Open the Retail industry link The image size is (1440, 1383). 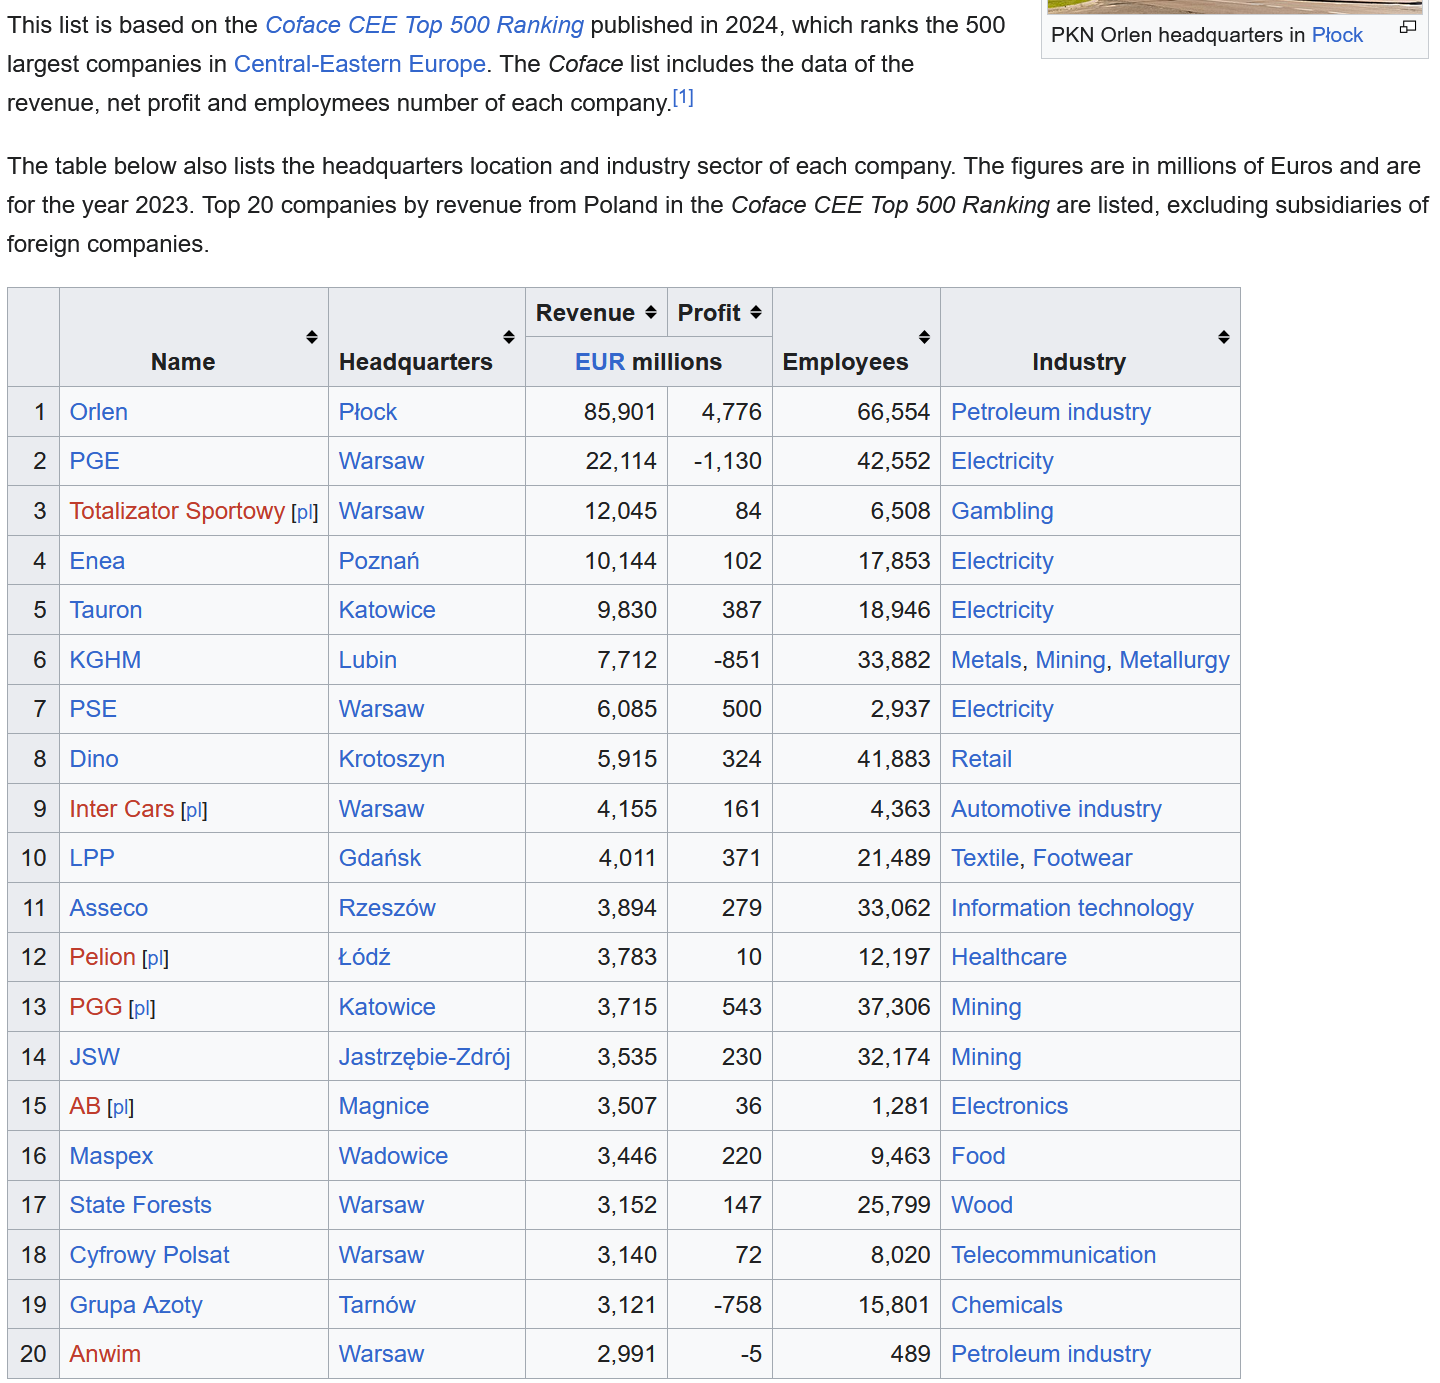[x=981, y=759]
